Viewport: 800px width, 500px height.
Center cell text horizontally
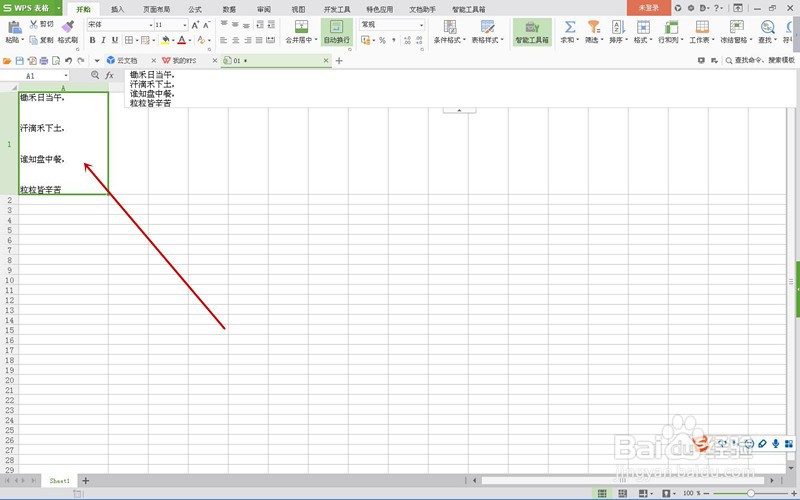235,40
